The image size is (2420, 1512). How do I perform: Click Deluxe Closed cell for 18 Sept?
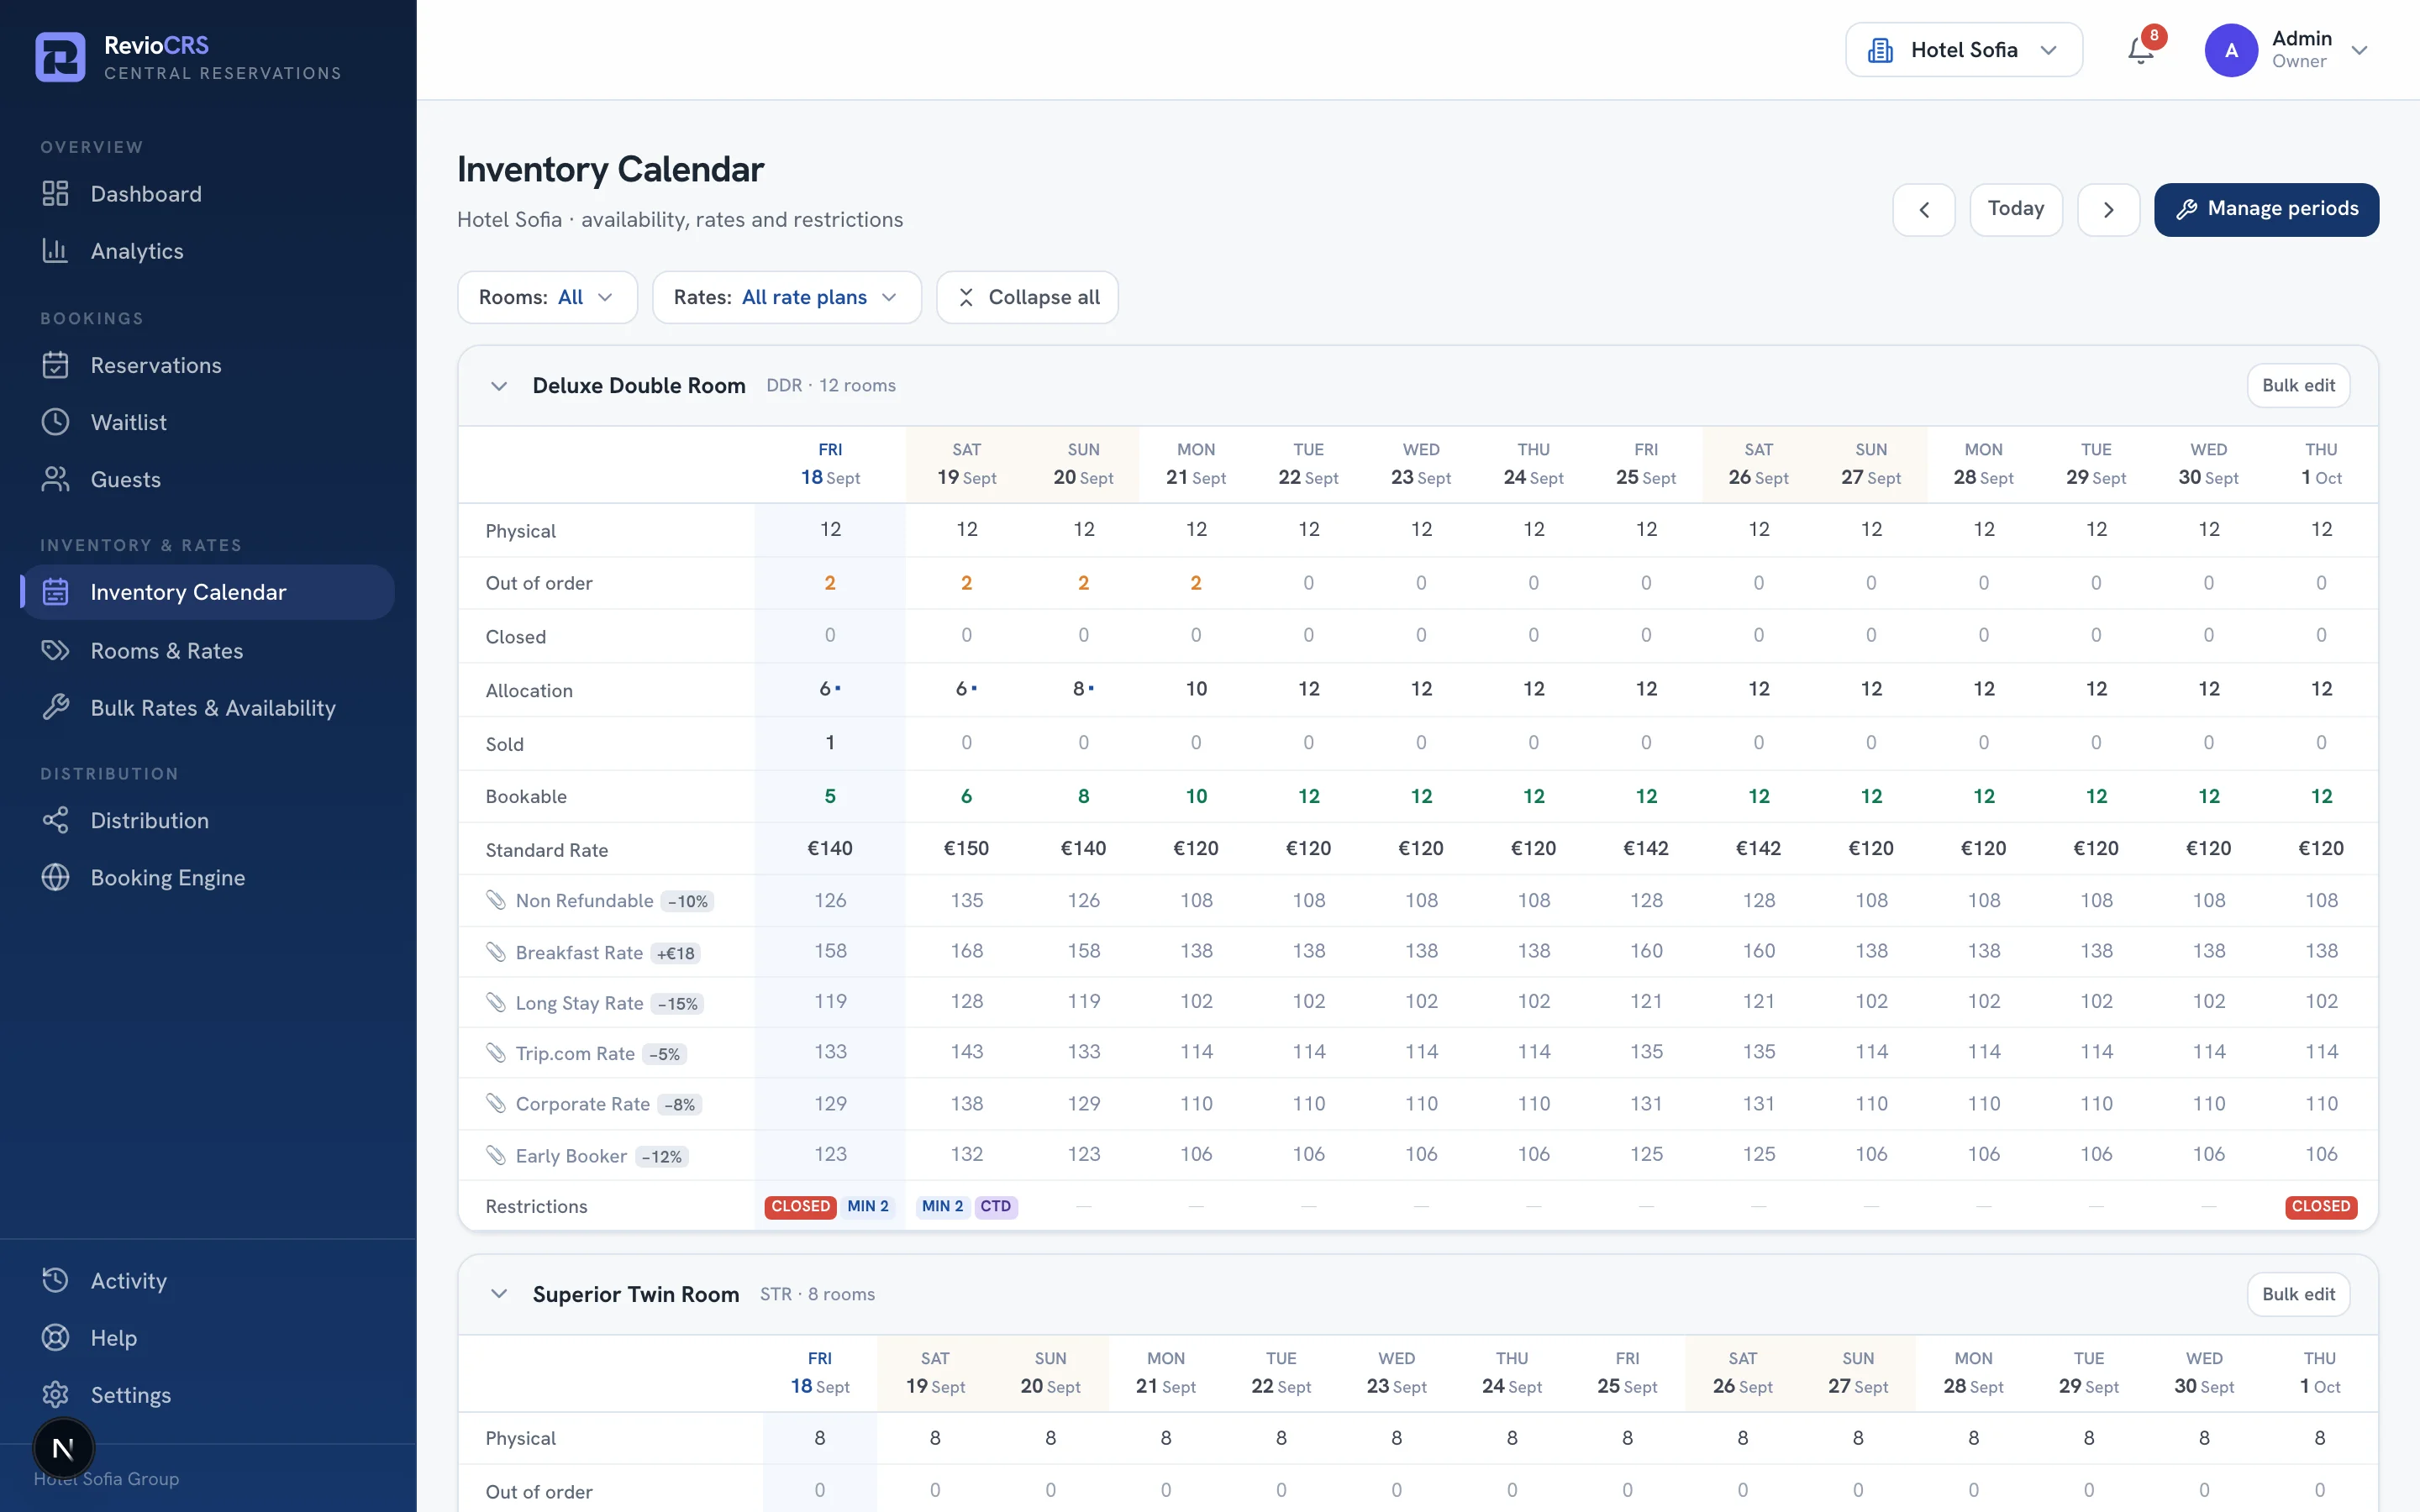(830, 635)
